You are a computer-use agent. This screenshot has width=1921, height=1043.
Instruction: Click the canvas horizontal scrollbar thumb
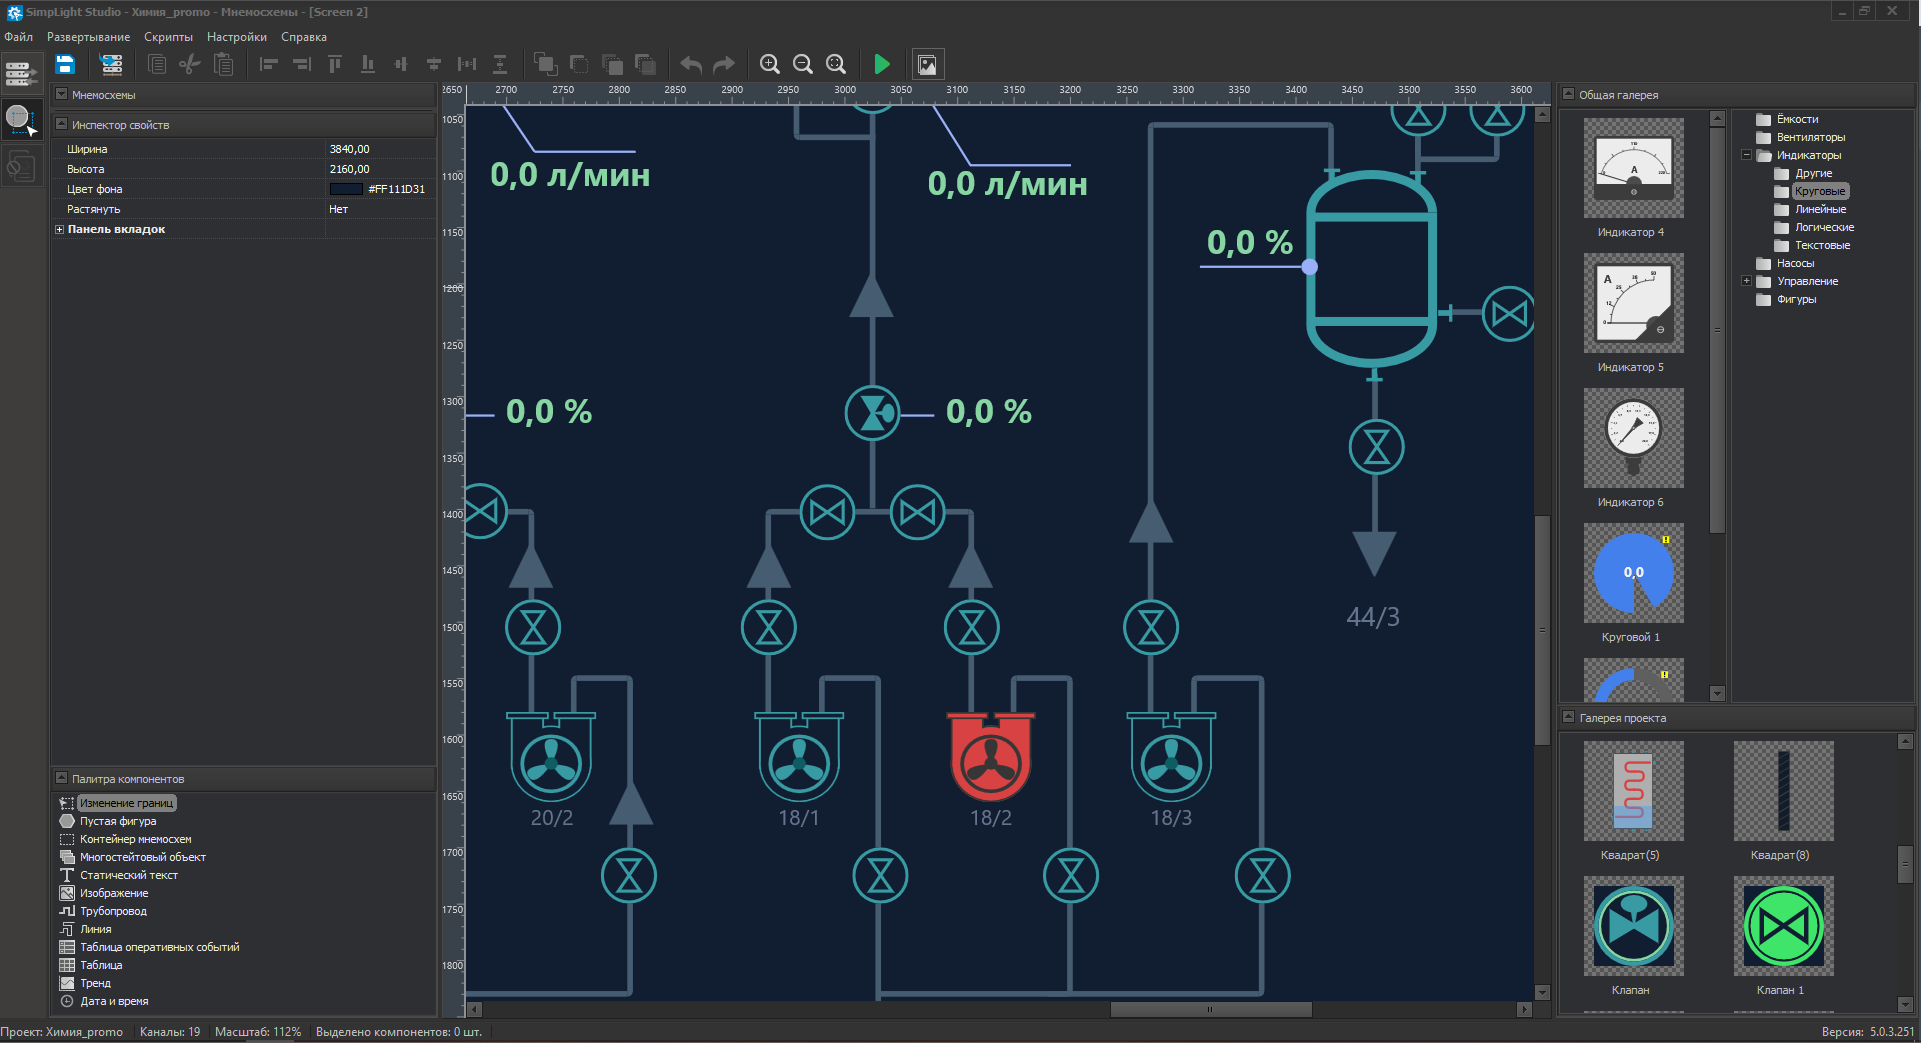(x=1210, y=1010)
